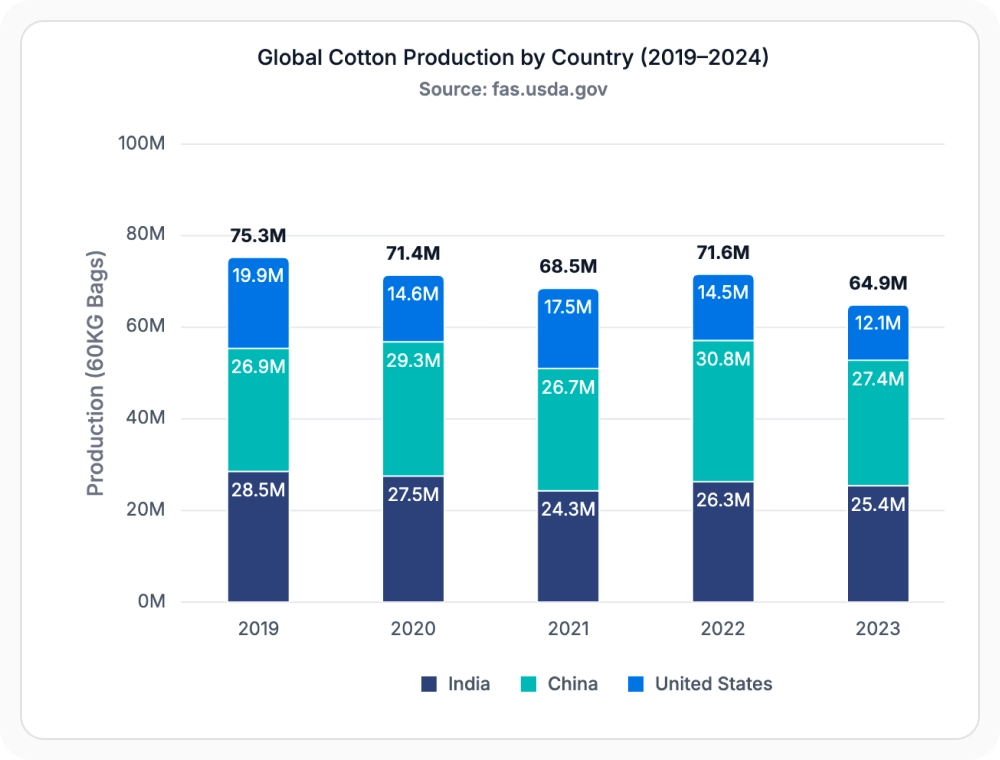The height and width of the screenshot is (760, 1000).
Task: Click the Source: fas.usda.gov subtitle
Action: pos(513,89)
